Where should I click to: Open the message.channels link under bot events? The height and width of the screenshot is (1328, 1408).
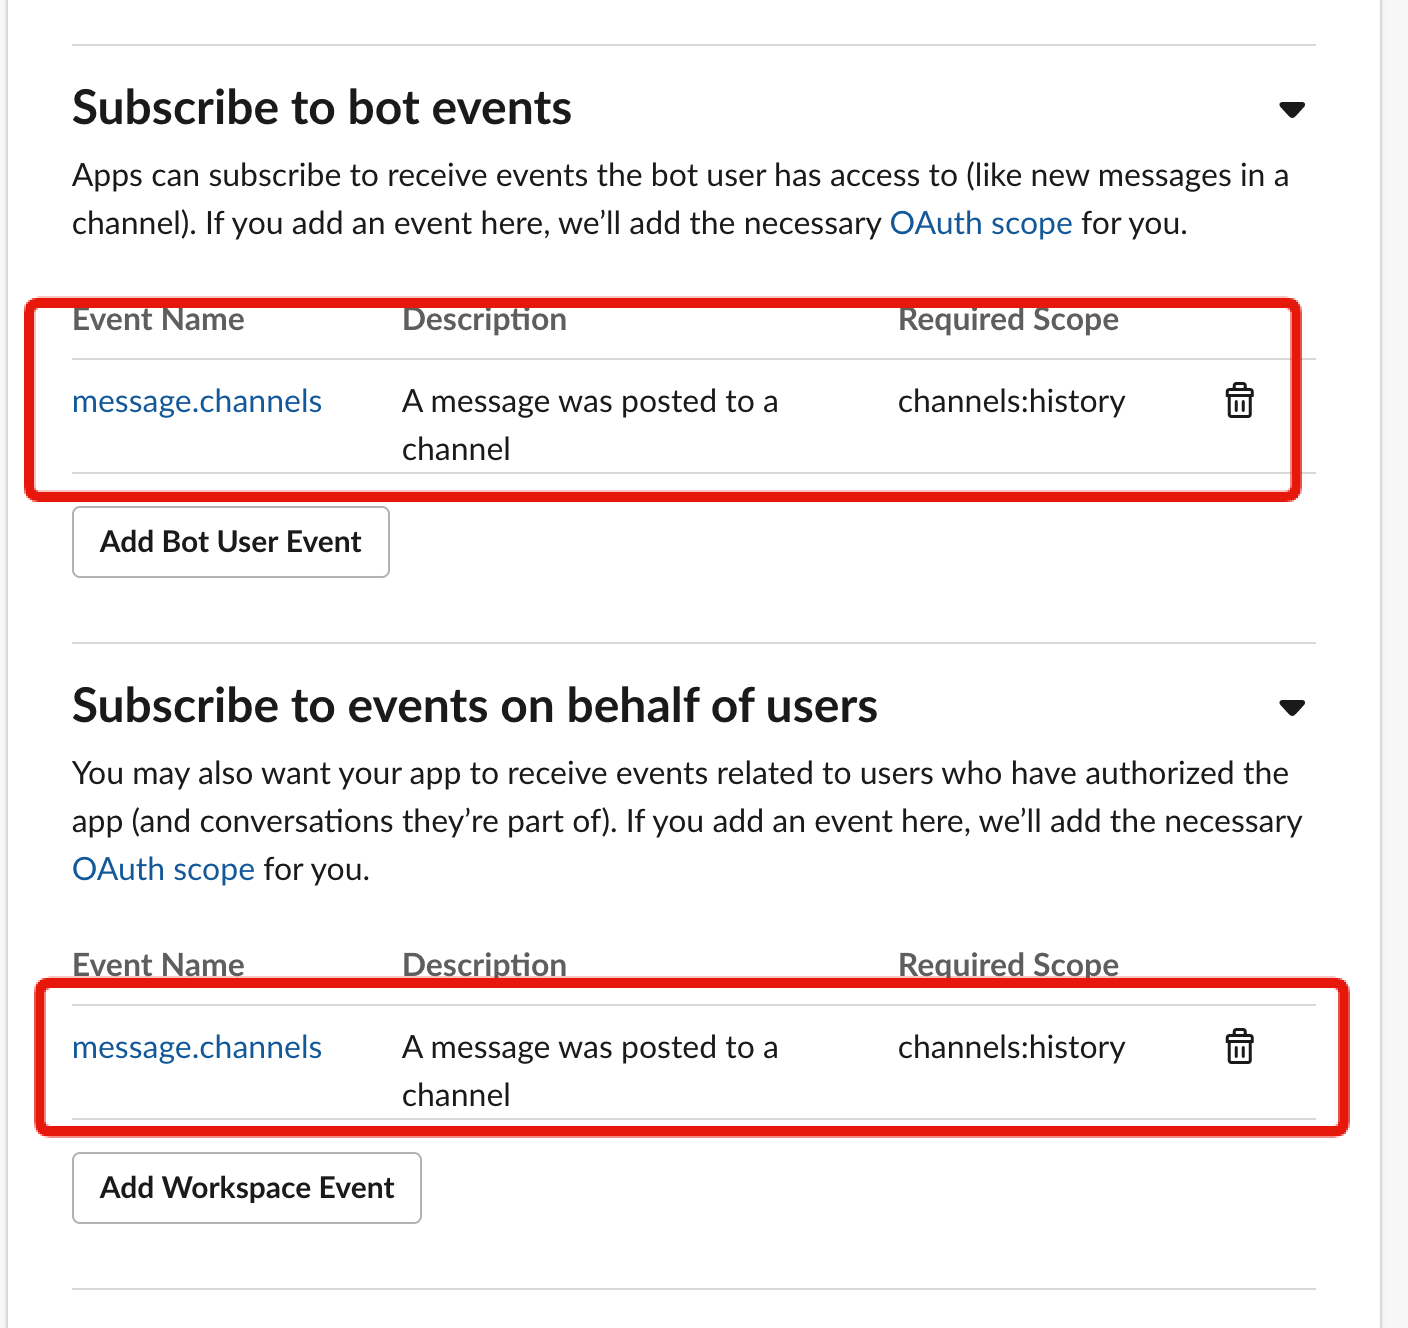tap(197, 401)
